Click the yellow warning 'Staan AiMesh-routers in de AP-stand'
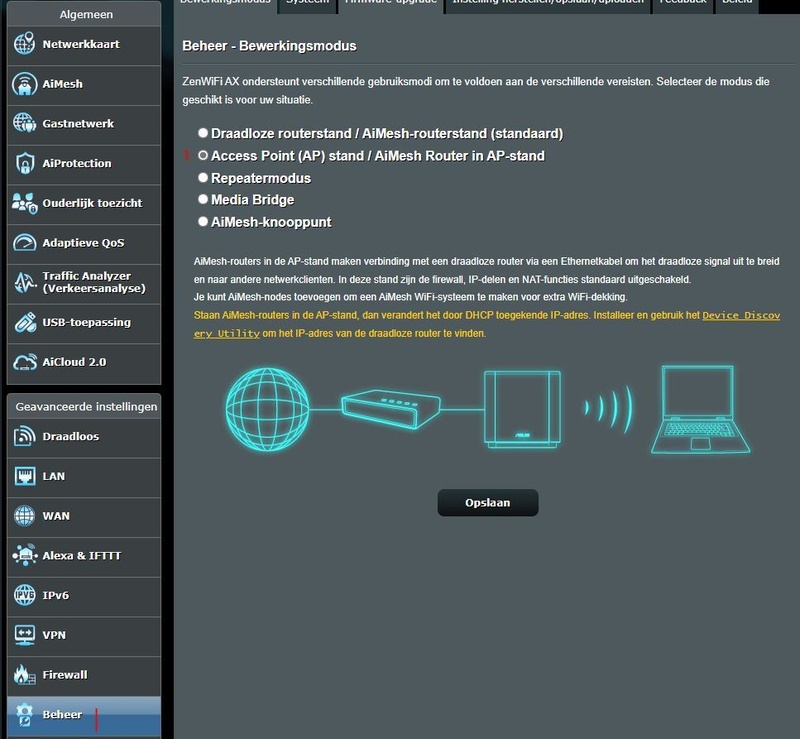Image resolution: width=800 pixels, height=739 pixels. pos(487,324)
